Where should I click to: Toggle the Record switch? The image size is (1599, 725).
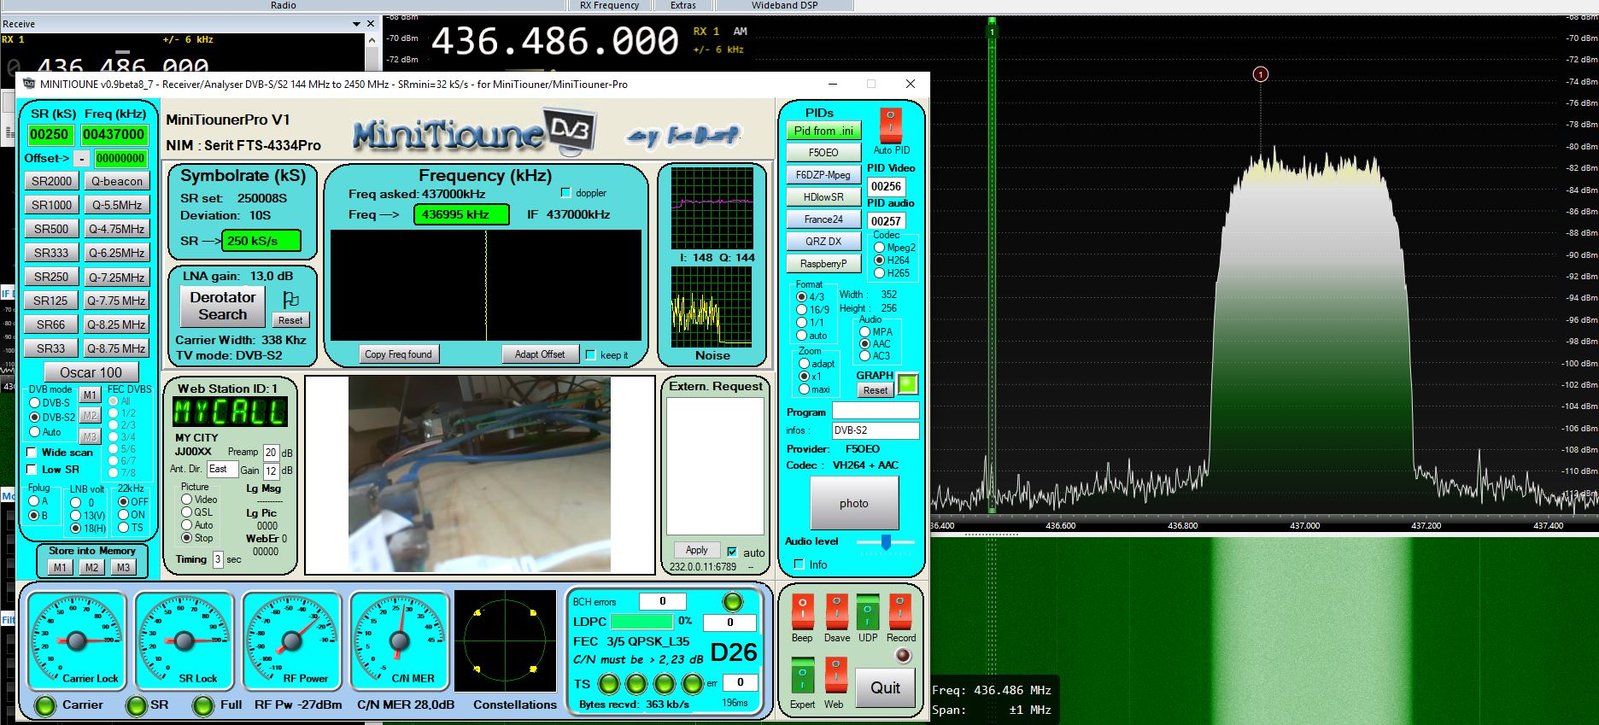tap(900, 612)
